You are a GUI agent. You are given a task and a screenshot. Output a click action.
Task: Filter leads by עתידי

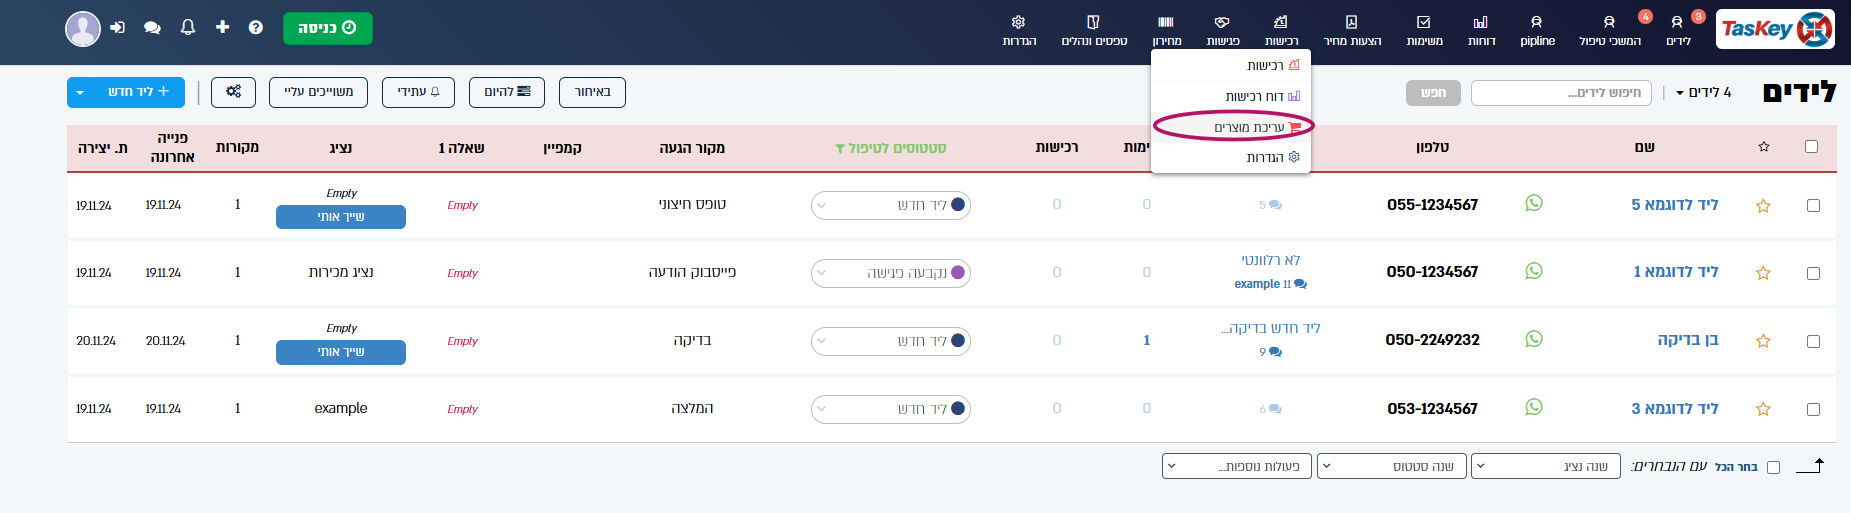418,92
